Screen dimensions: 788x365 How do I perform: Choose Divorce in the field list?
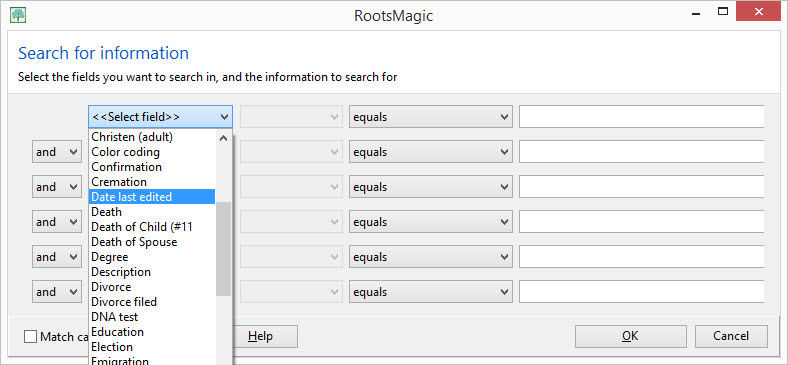[152, 287]
